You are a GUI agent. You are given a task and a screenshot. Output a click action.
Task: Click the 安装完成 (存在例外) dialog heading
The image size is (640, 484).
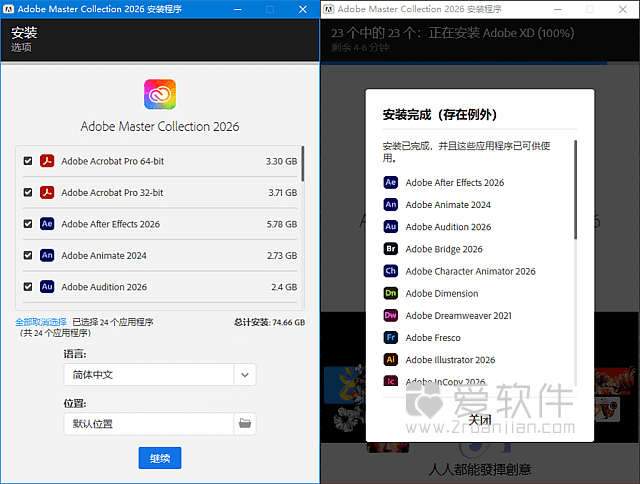(x=440, y=115)
